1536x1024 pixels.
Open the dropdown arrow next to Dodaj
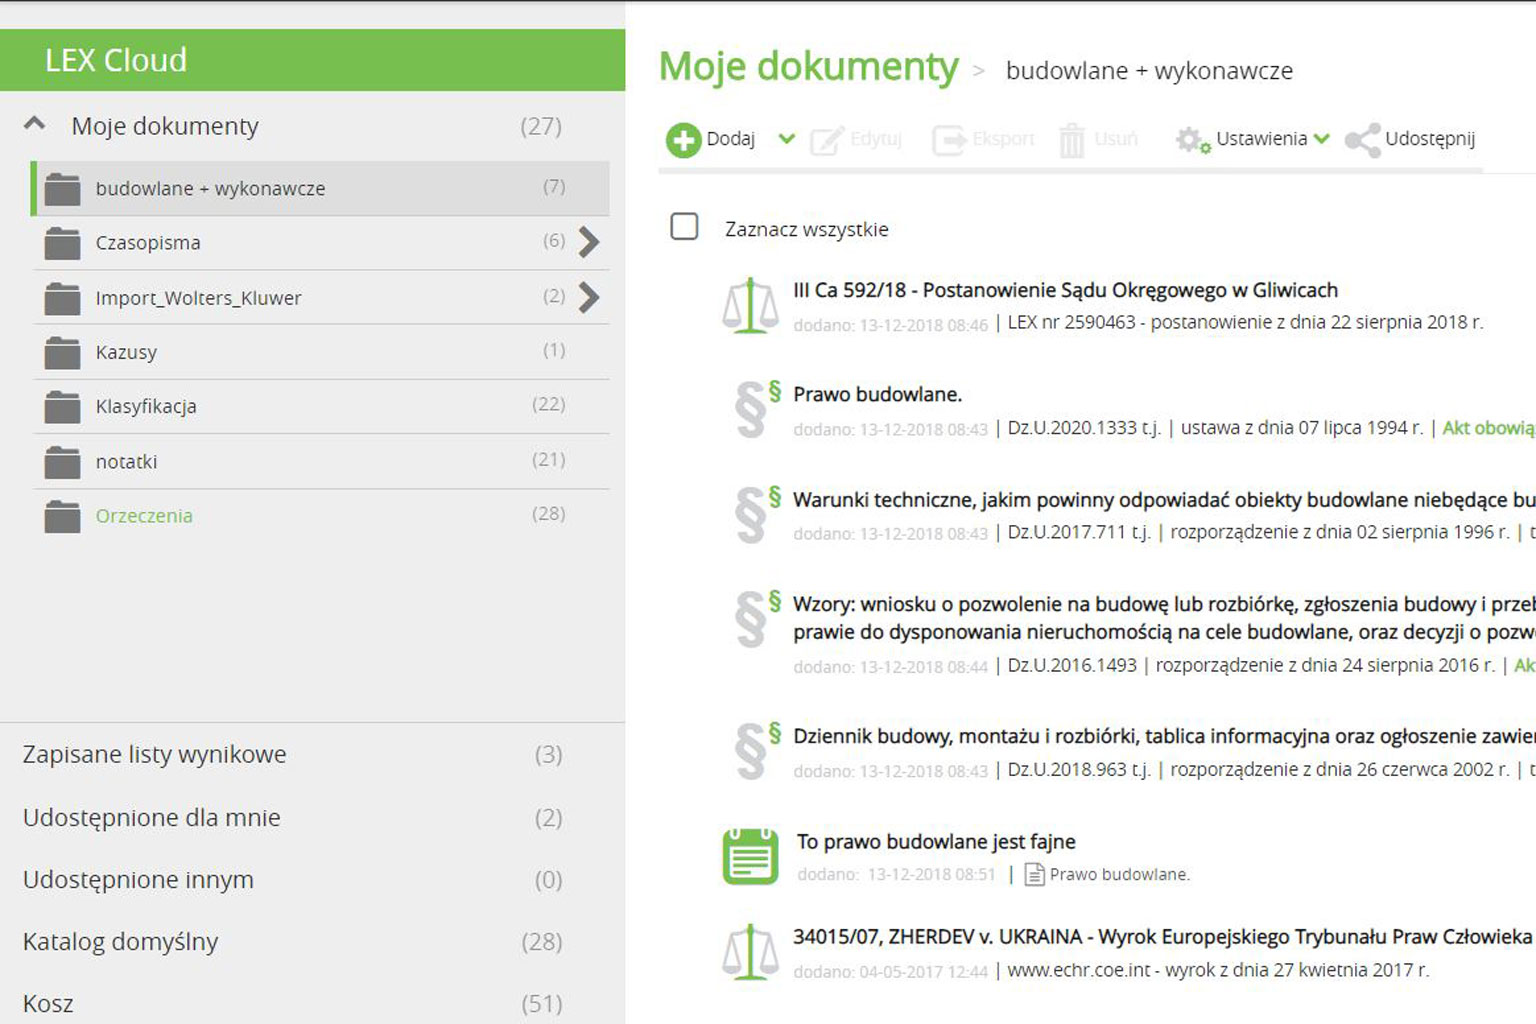[x=787, y=139]
